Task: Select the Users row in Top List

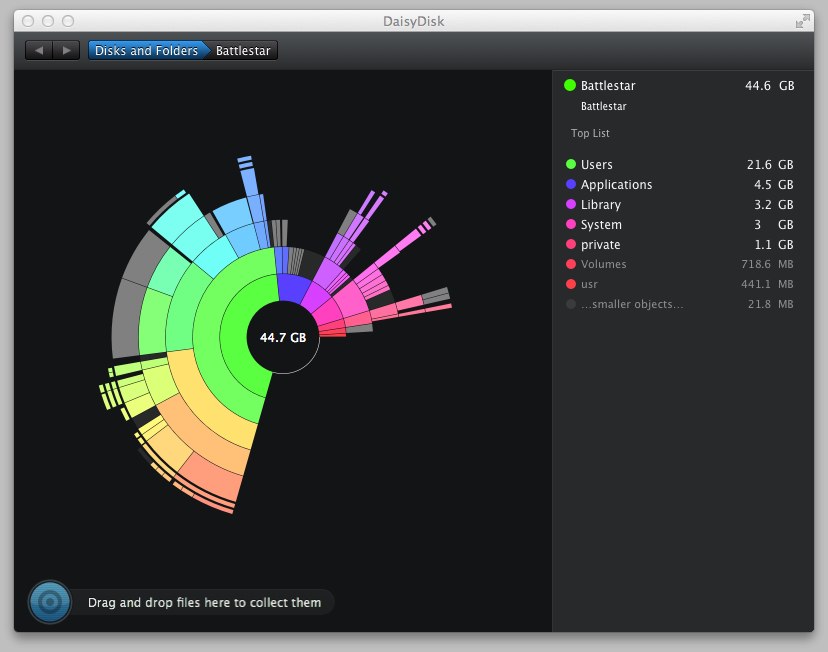Action: (680, 164)
